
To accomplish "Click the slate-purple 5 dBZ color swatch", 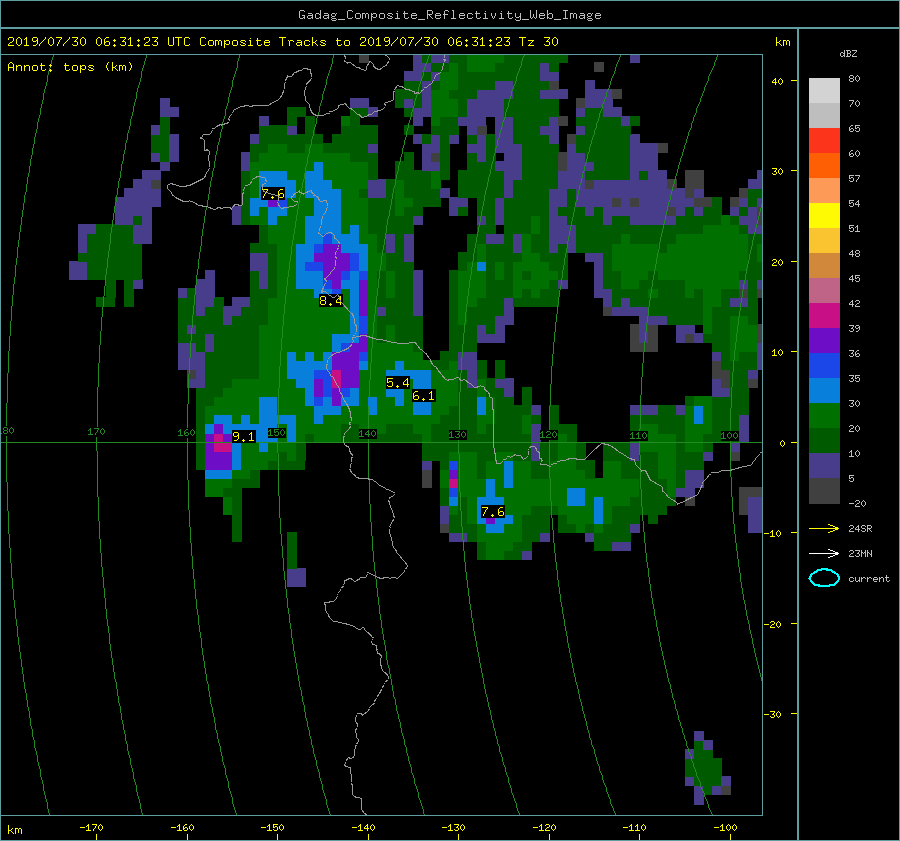I will pos(824,466).
